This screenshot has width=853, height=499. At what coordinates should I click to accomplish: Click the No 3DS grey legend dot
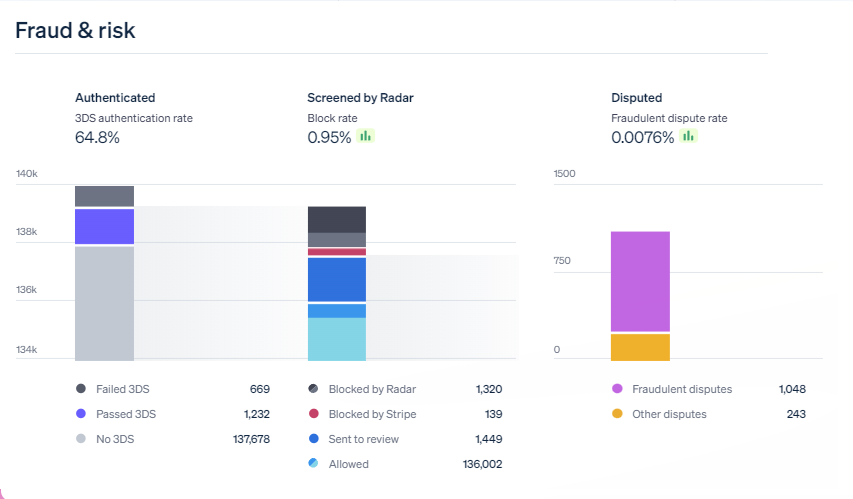pos(81,439)
